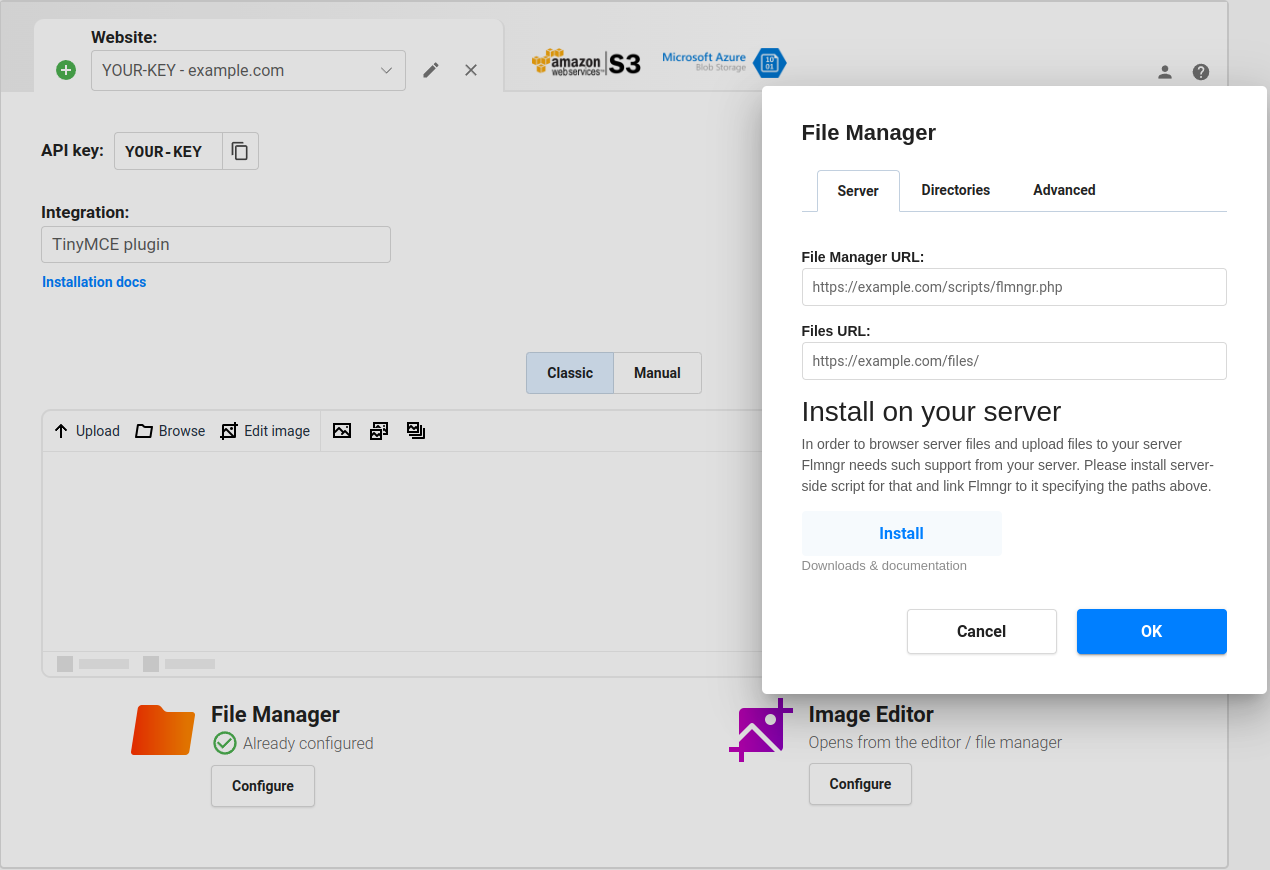This screenshot has width=1270, height=870.
Task: Edit the website using the pencil icon
Action: coord(430,70)
